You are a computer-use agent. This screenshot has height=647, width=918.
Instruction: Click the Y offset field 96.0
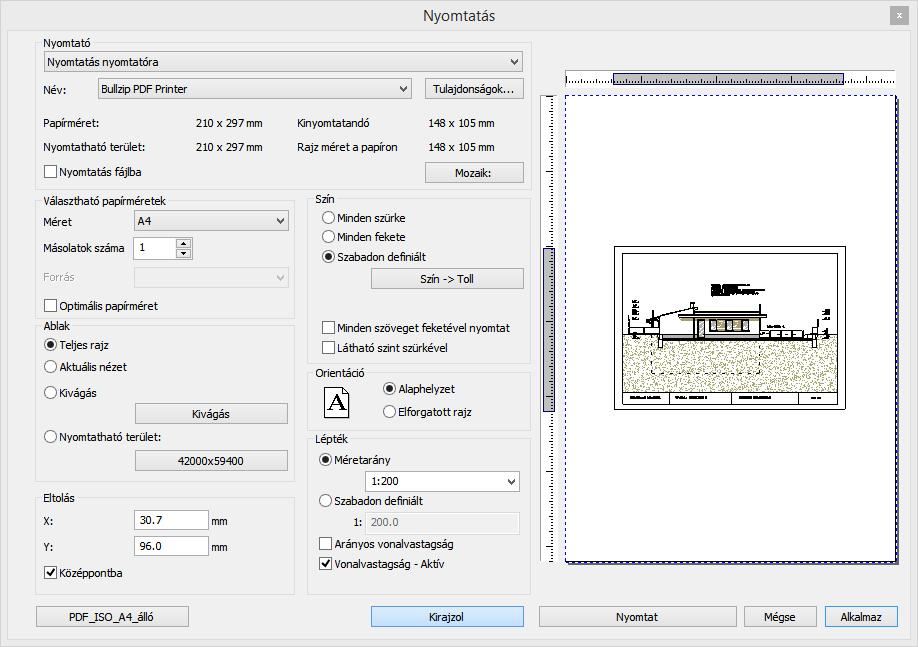(x=172, y=546)
